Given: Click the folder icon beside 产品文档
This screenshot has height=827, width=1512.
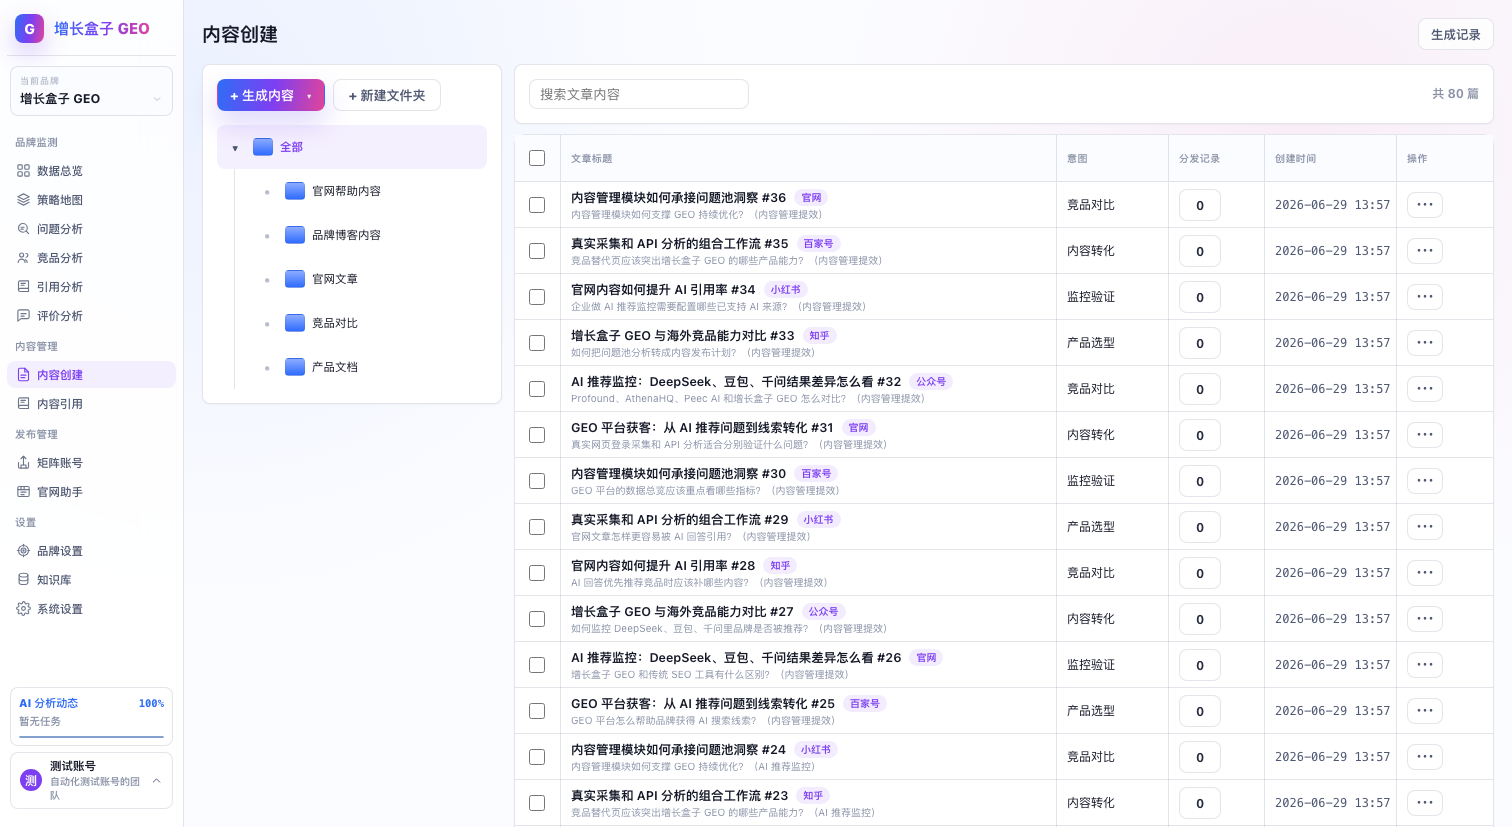Looking at the screenshot, I should click(295, 367).
